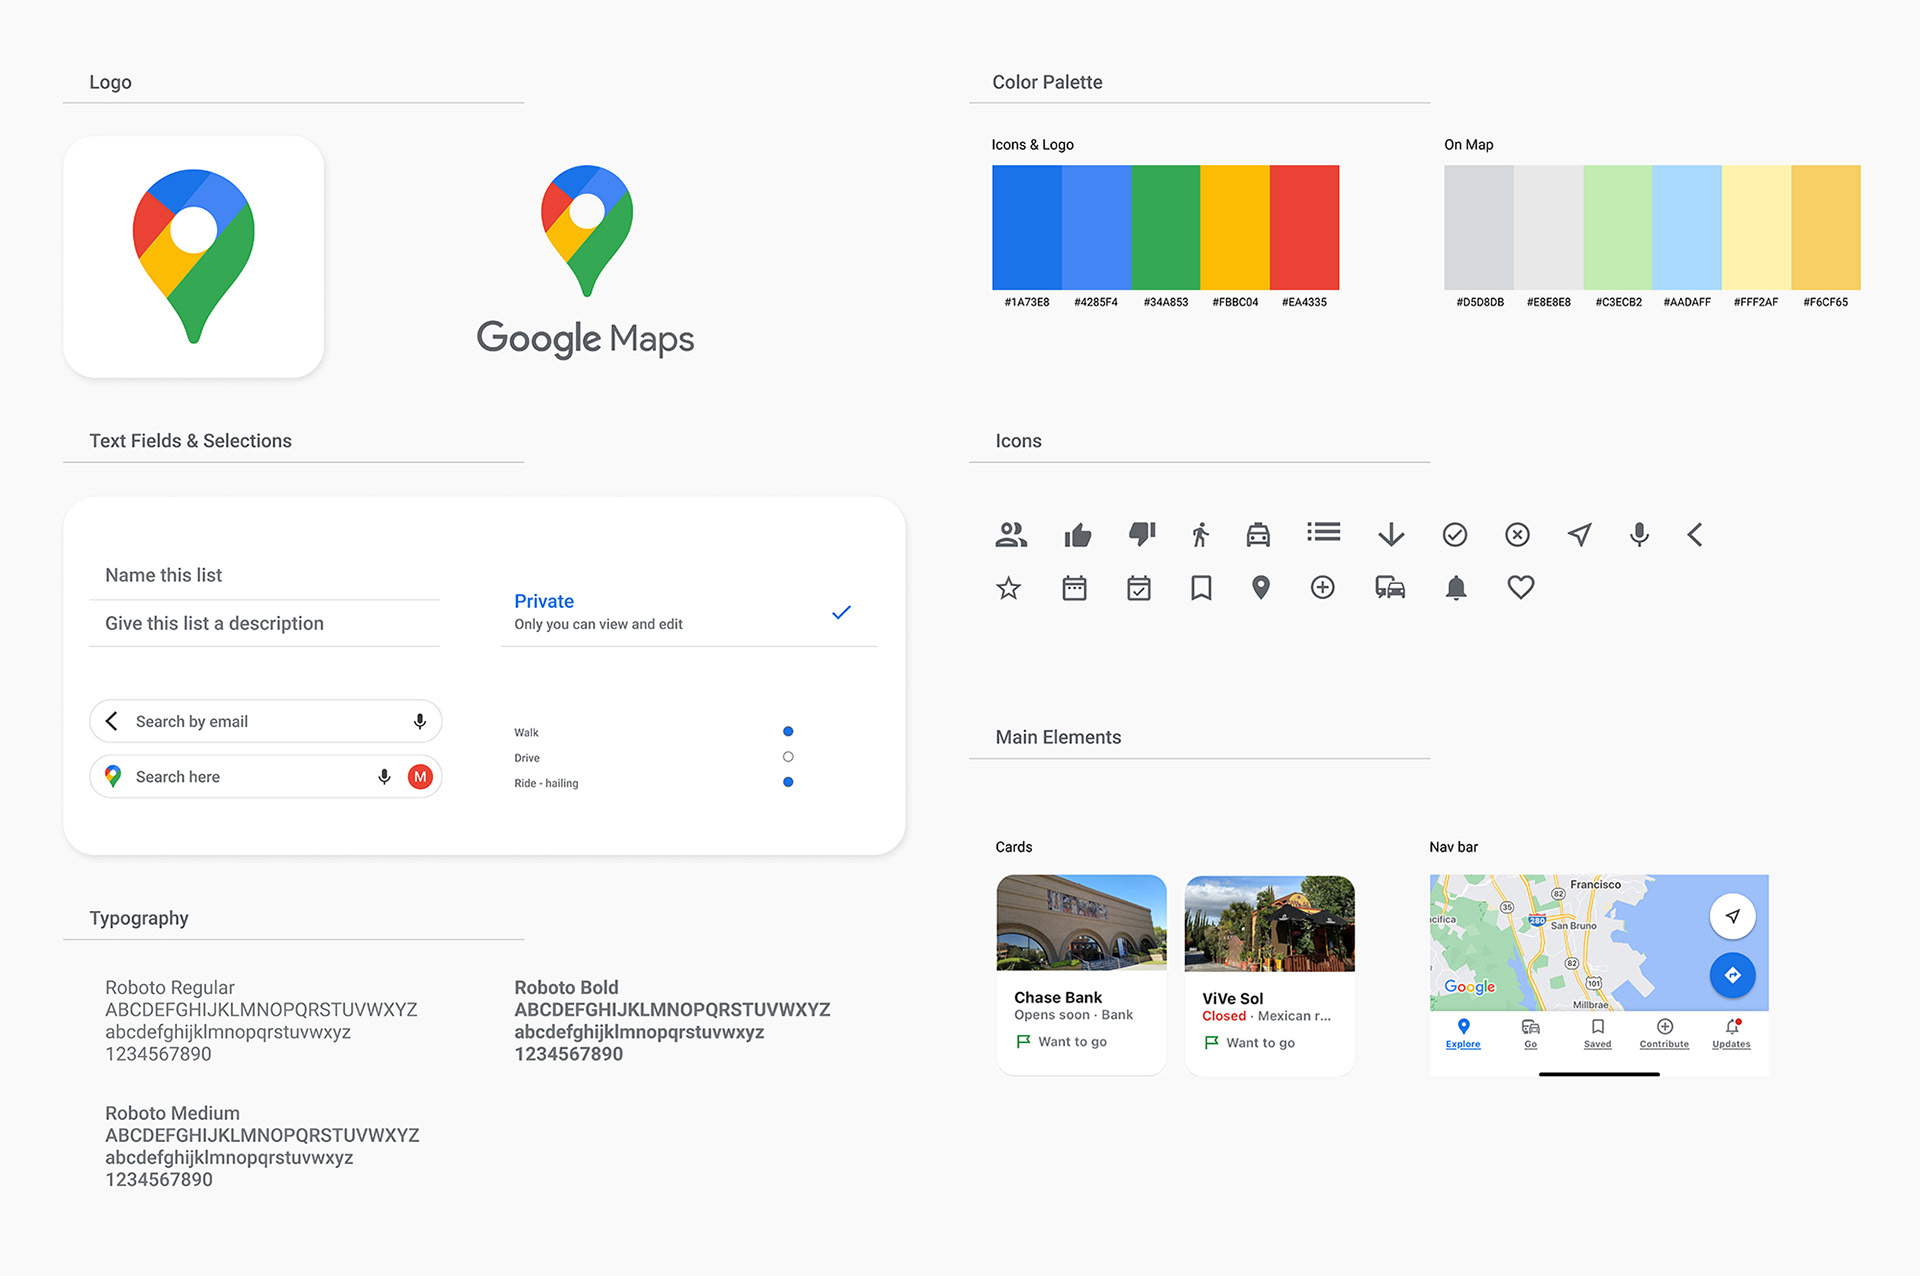Click the location pin icon in Icons section
The height and width of the screenshot is (1276, 1920).
click(1261, 588)
